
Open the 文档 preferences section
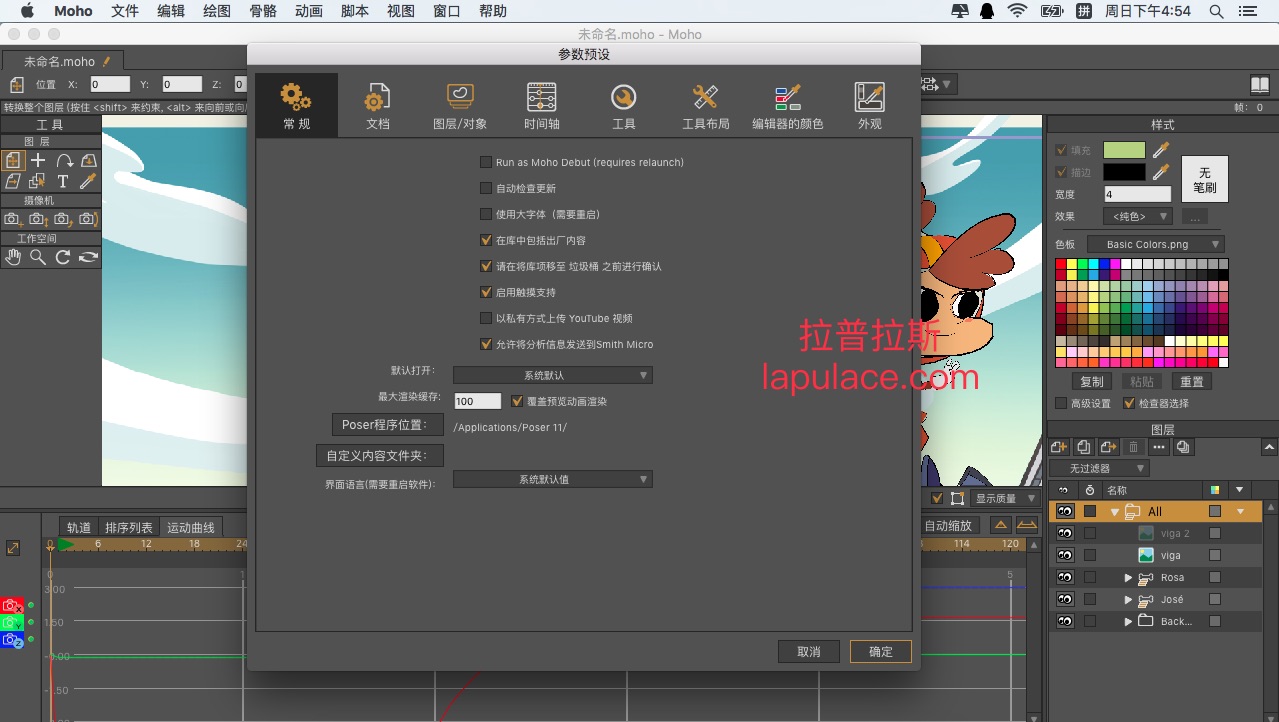point(378,106)
